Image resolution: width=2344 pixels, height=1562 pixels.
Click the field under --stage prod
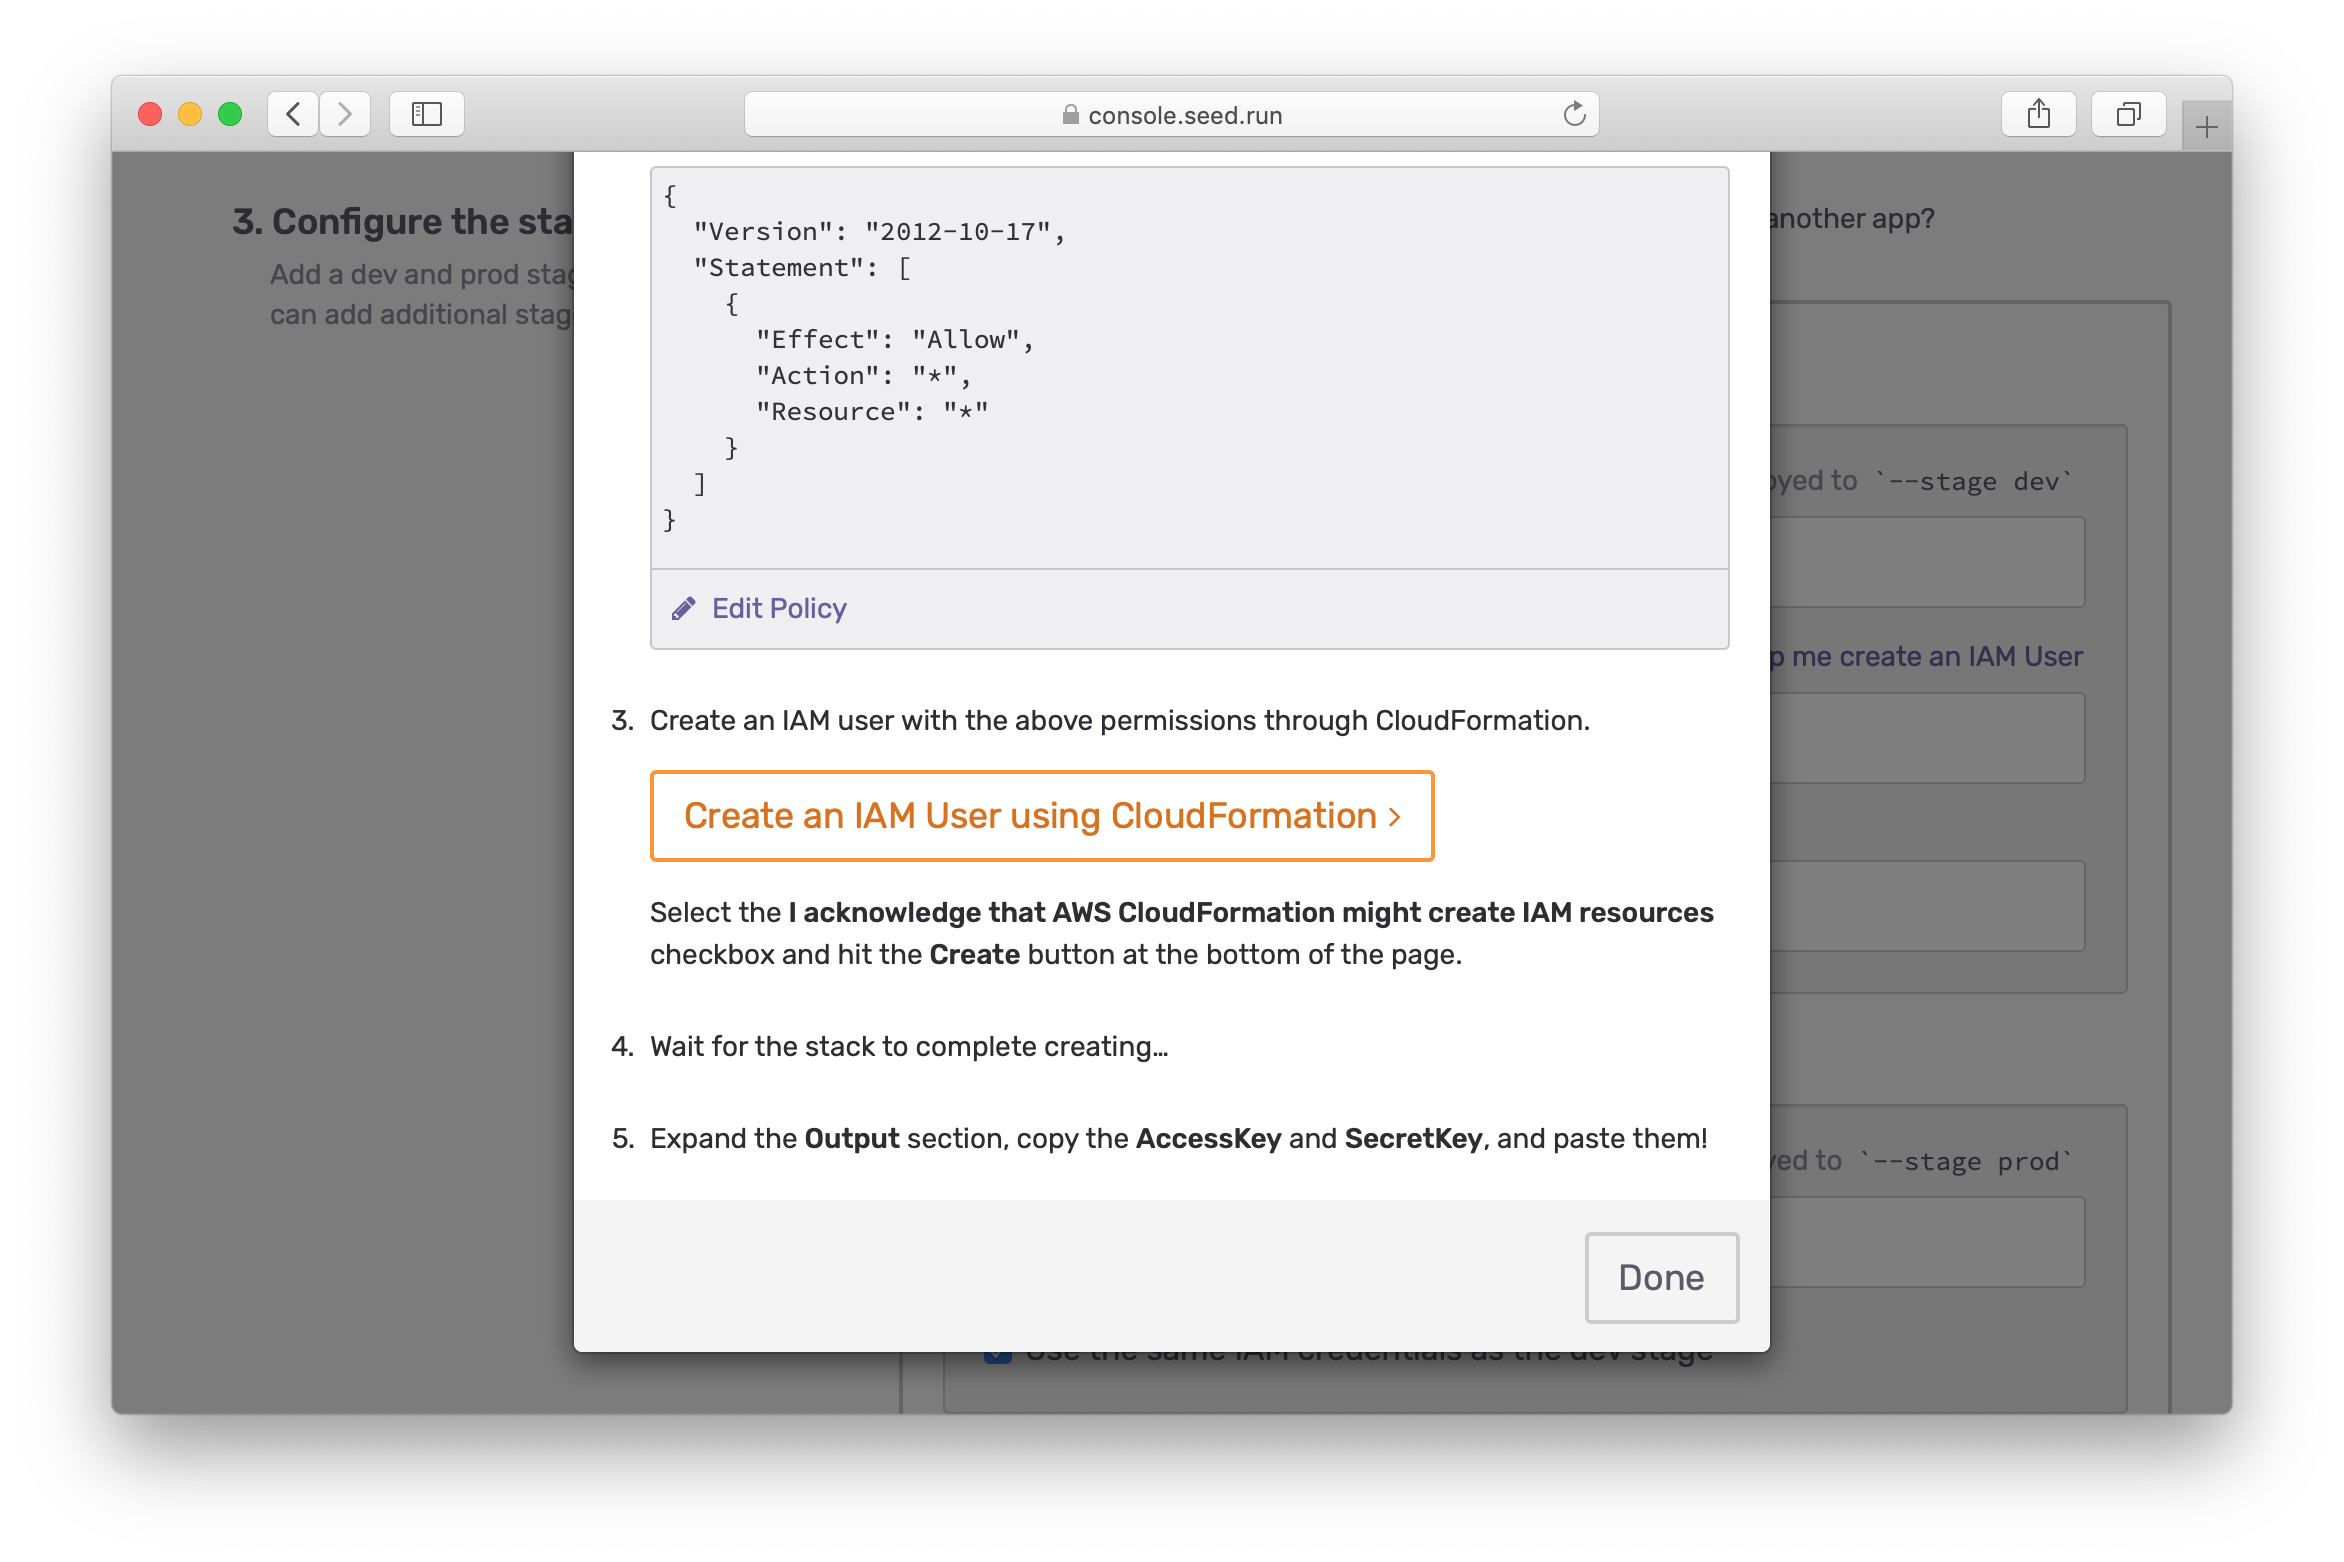pyautogui.click(x=1926, y=1242)
